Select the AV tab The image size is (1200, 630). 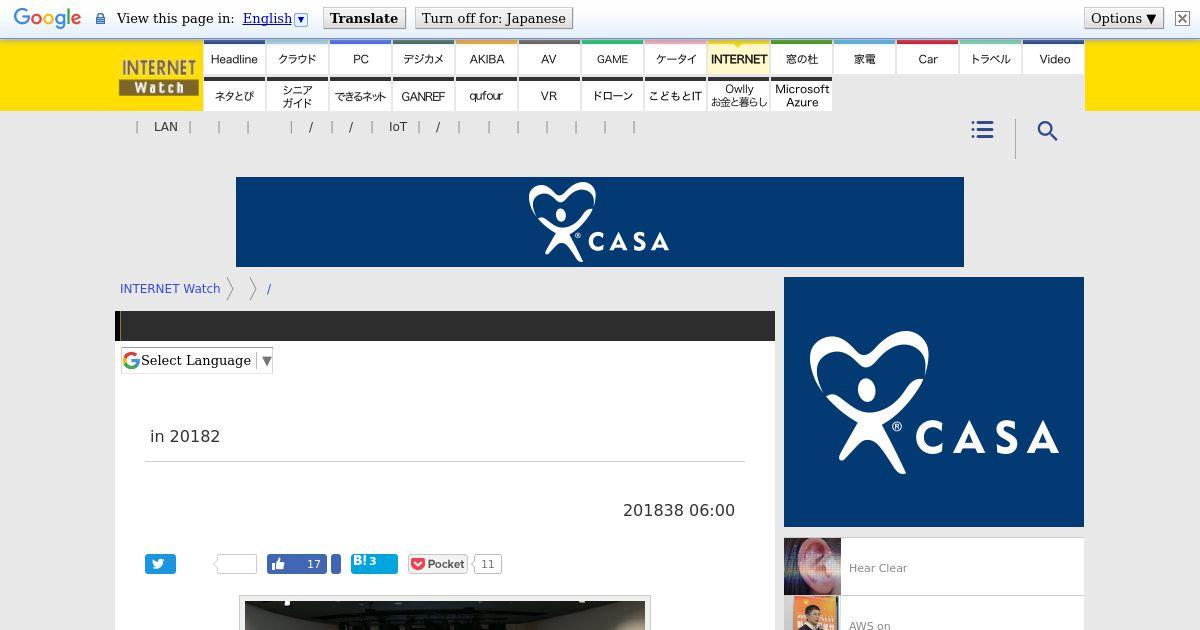coord(549,58)
